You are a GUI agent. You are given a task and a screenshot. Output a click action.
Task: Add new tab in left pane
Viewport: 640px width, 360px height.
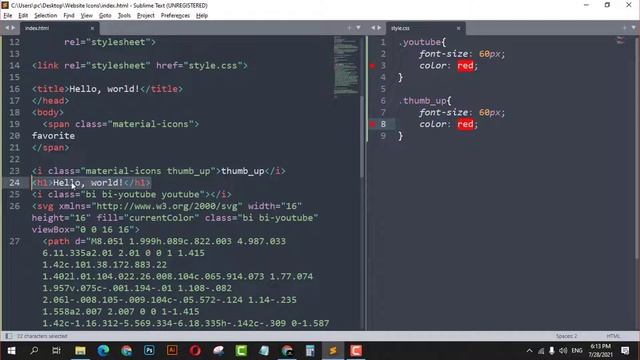(x=349, y=28)
